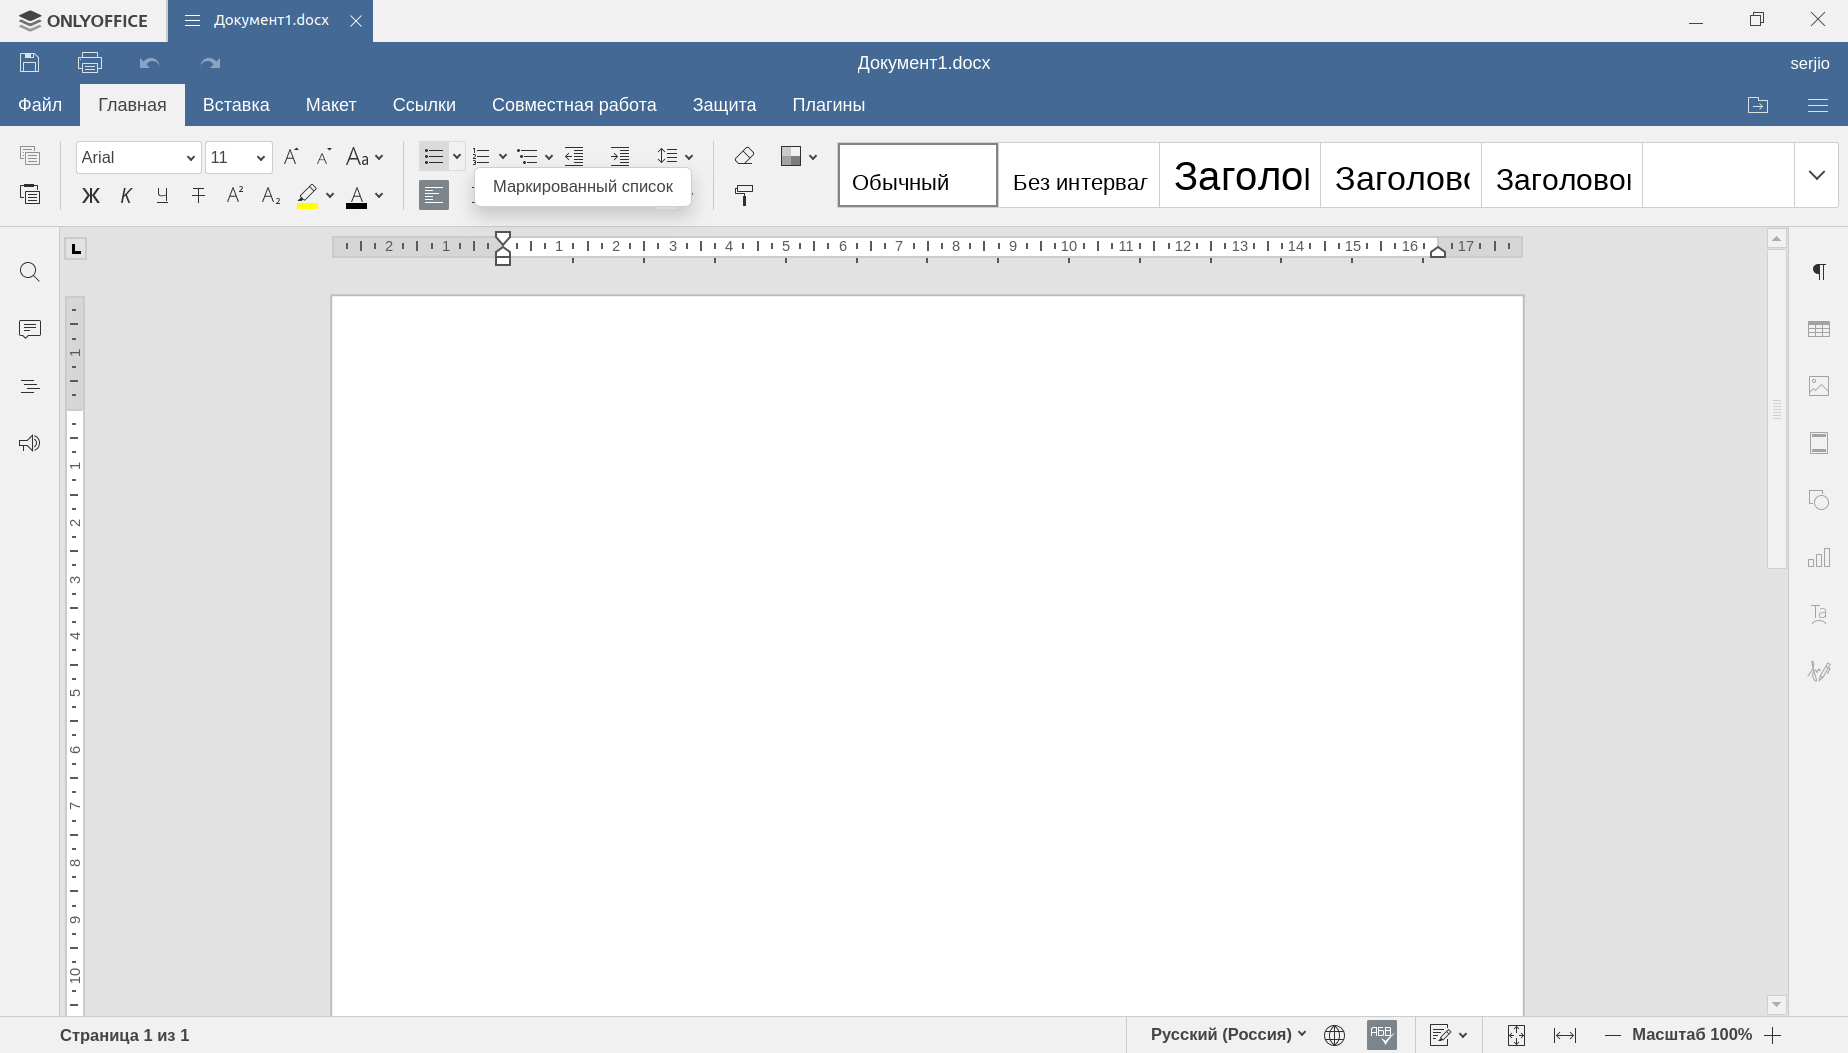Screen dimensions: 1848x1053
Task: Open font color dropdown arrow
Action: 379,196
